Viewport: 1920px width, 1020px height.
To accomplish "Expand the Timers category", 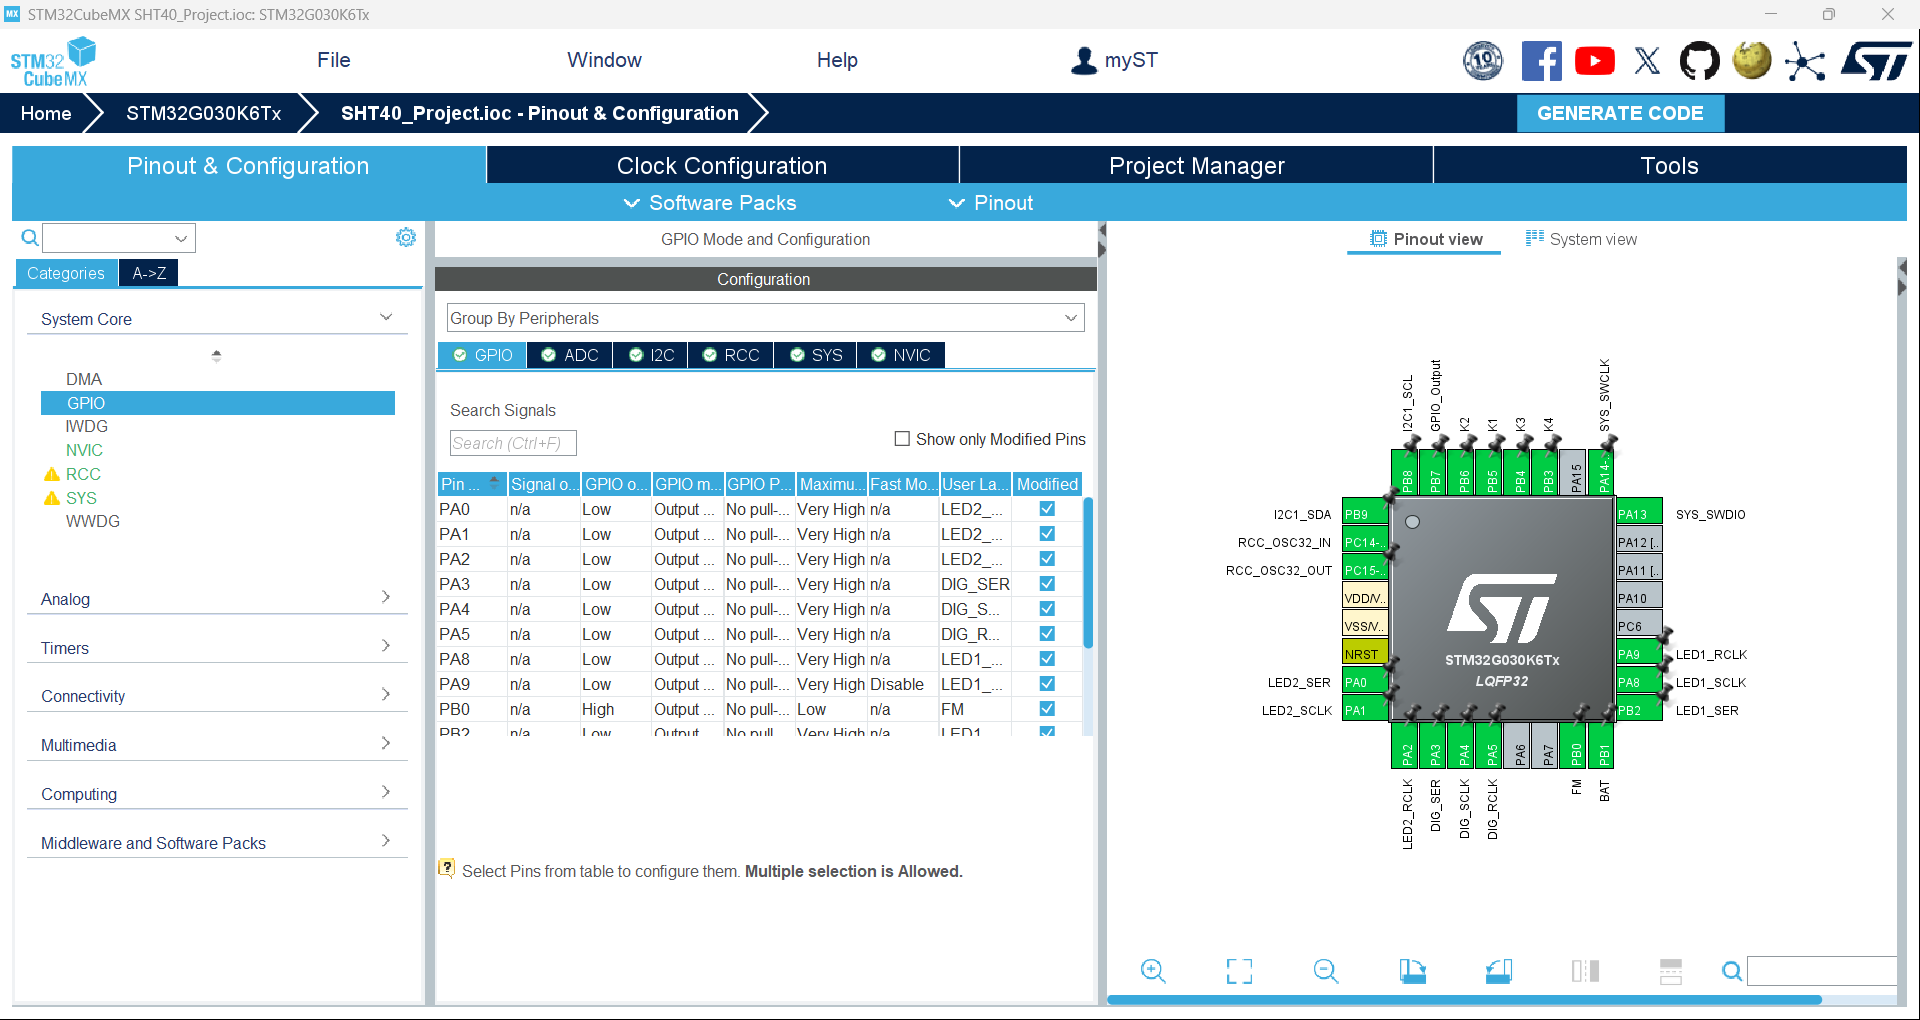I will click(216, 648).
